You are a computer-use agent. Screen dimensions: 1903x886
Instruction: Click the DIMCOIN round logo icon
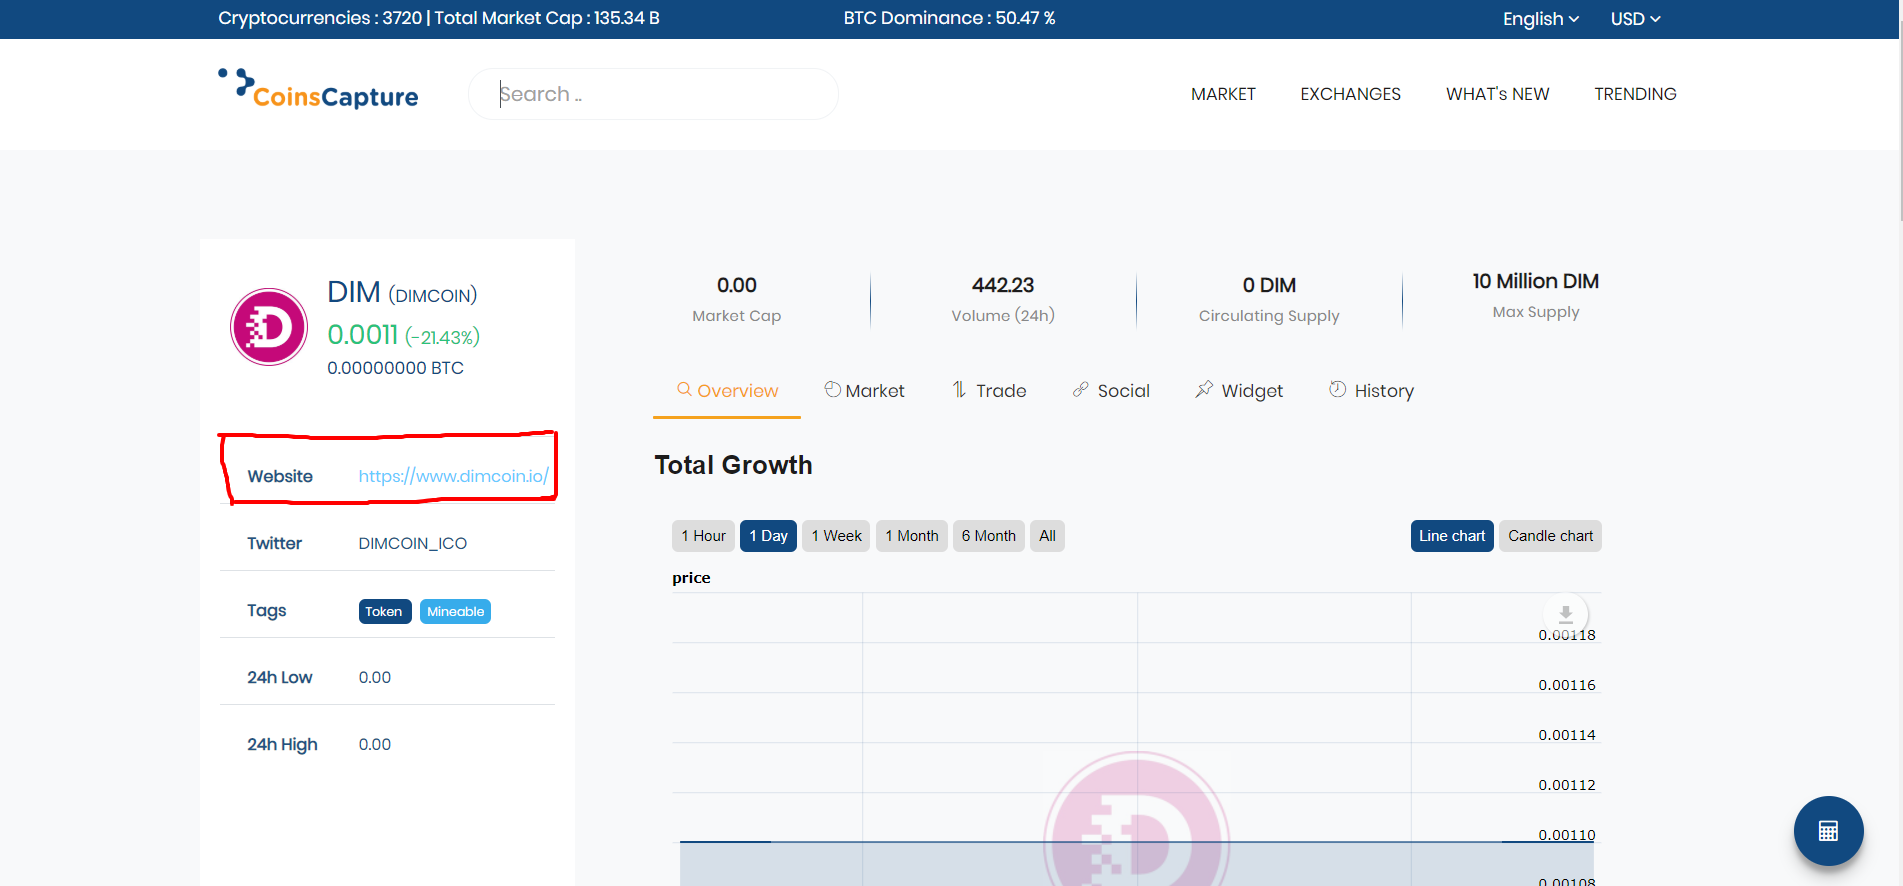pos(269,327)
